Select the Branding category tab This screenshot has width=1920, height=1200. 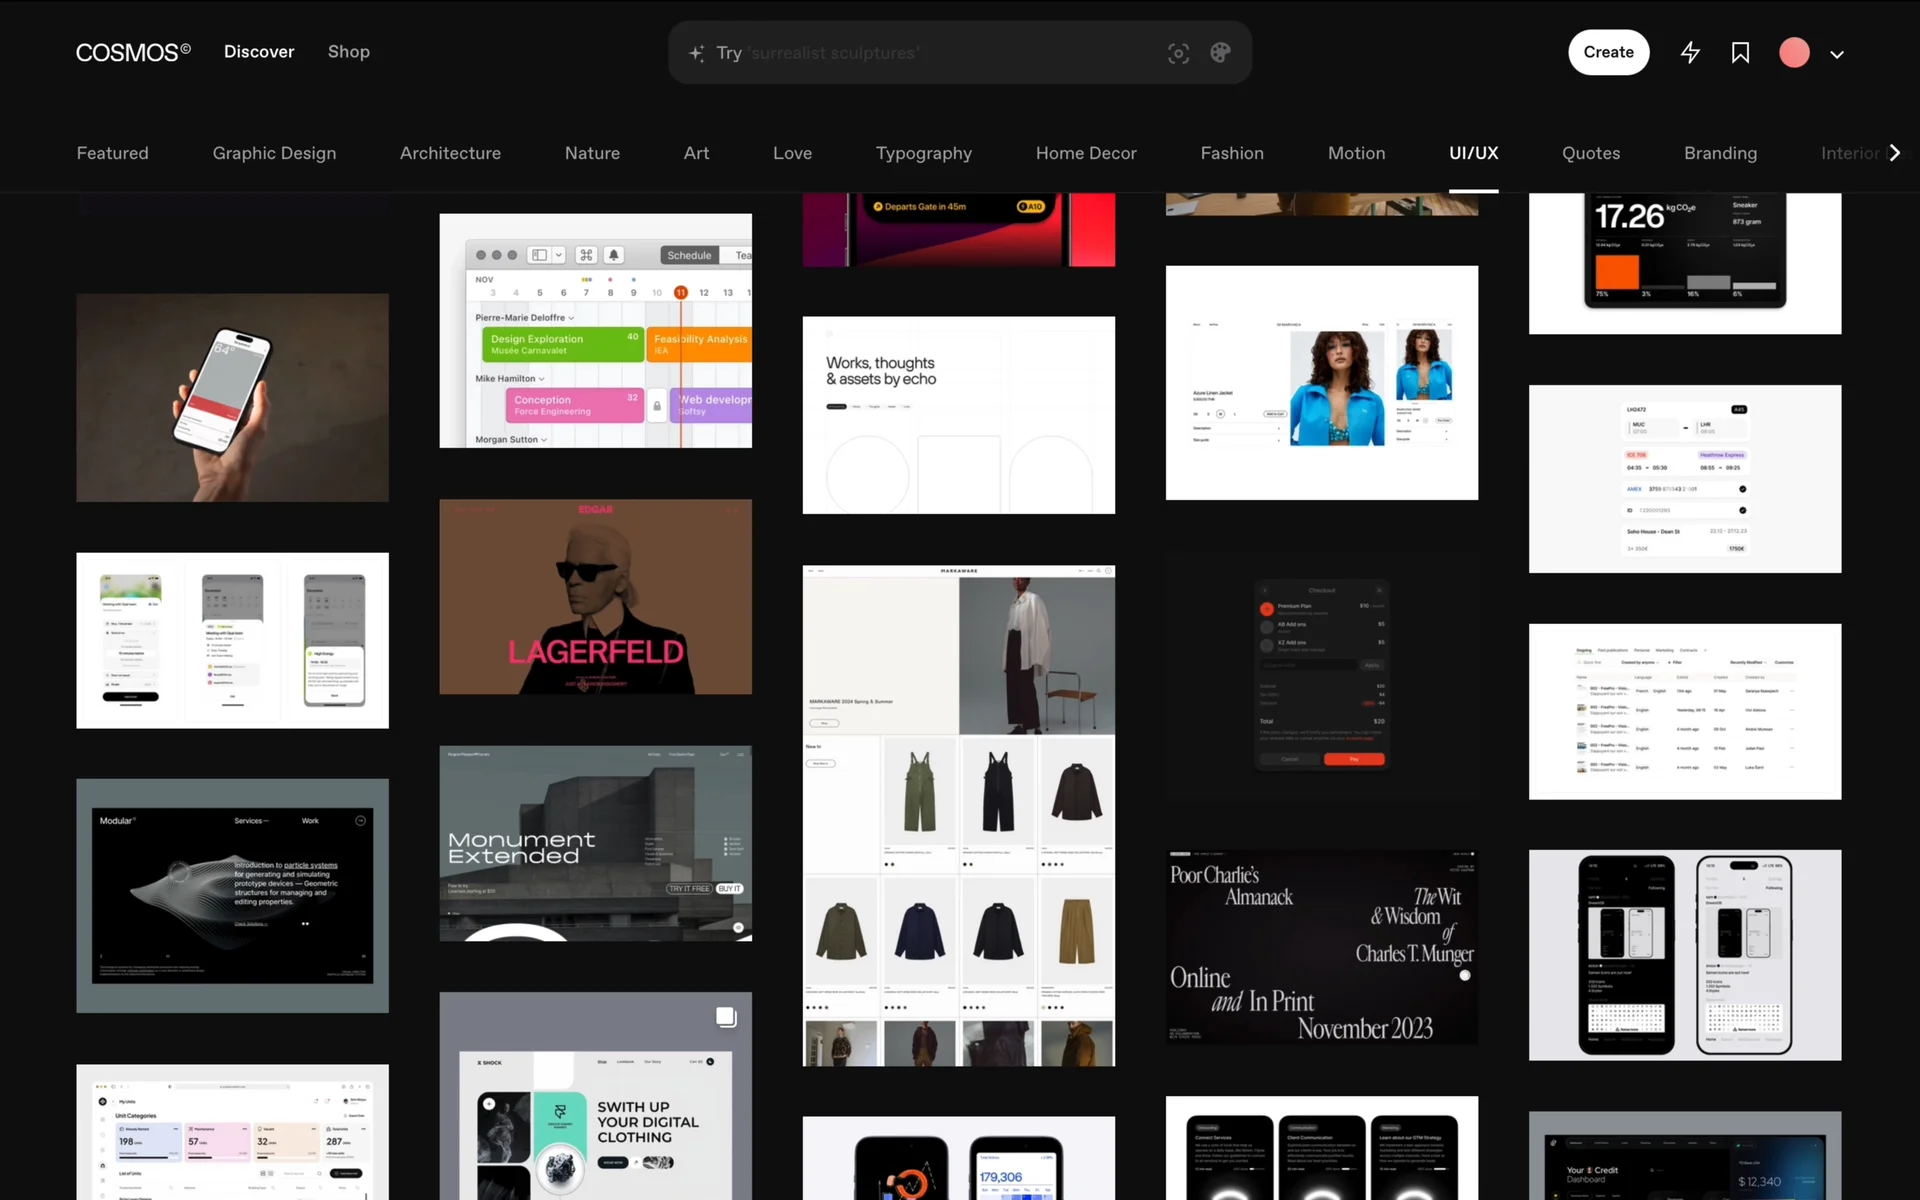(x=1720, y=153)
